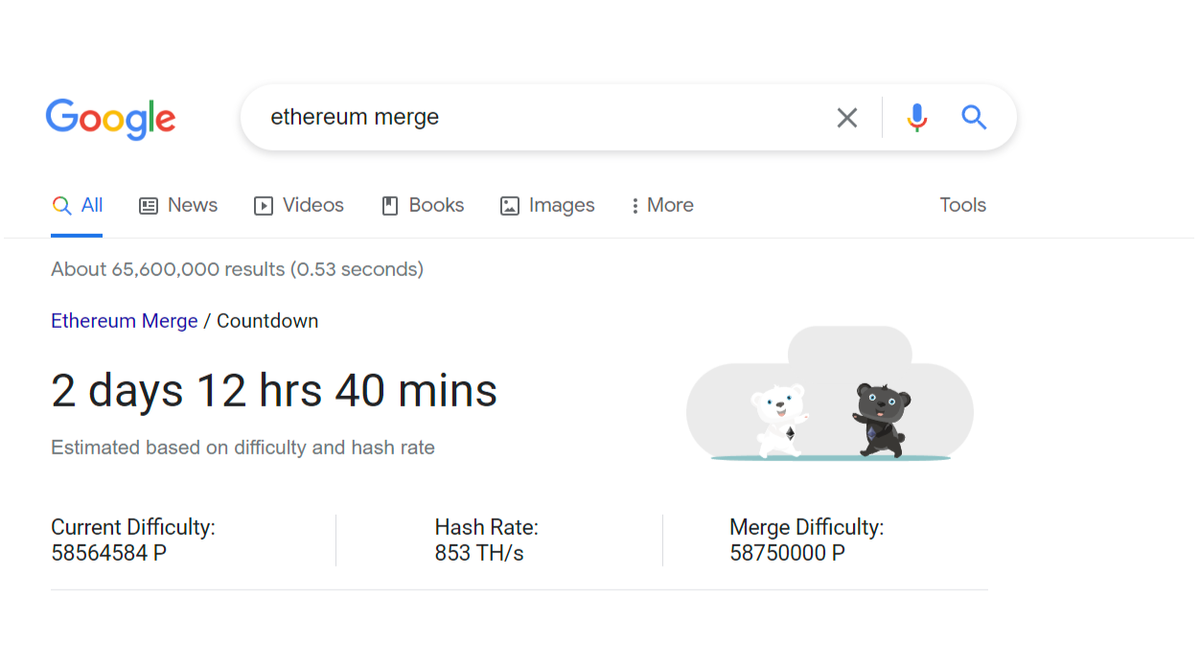
Task: Open the Videos results tab
Action: pos(312,205)
